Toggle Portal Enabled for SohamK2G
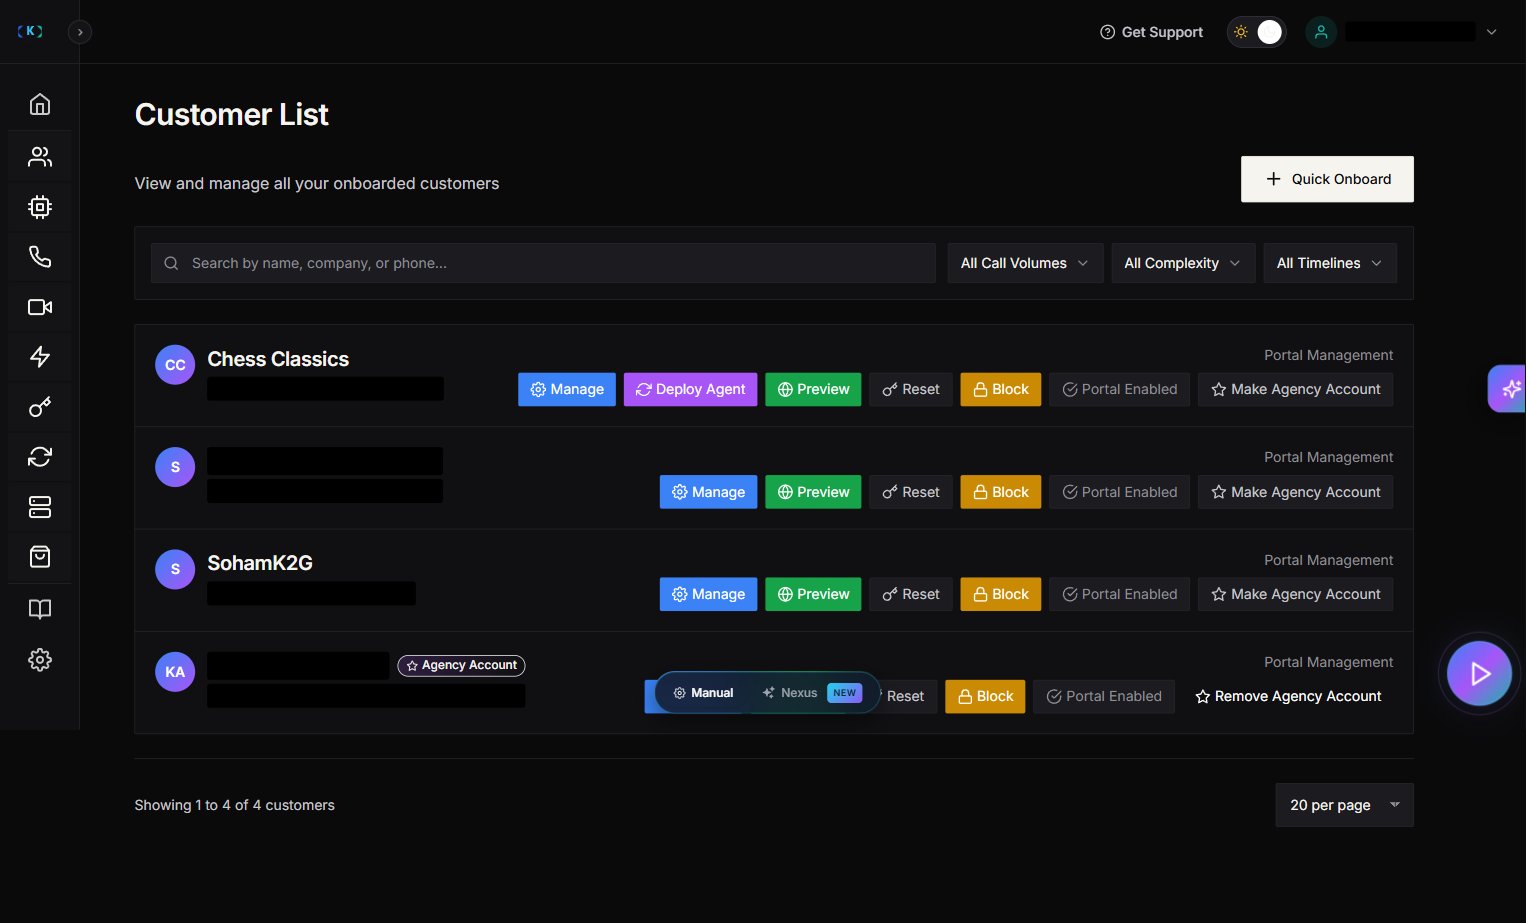Screen dimensions: 1526x923 click(1120, 594)
